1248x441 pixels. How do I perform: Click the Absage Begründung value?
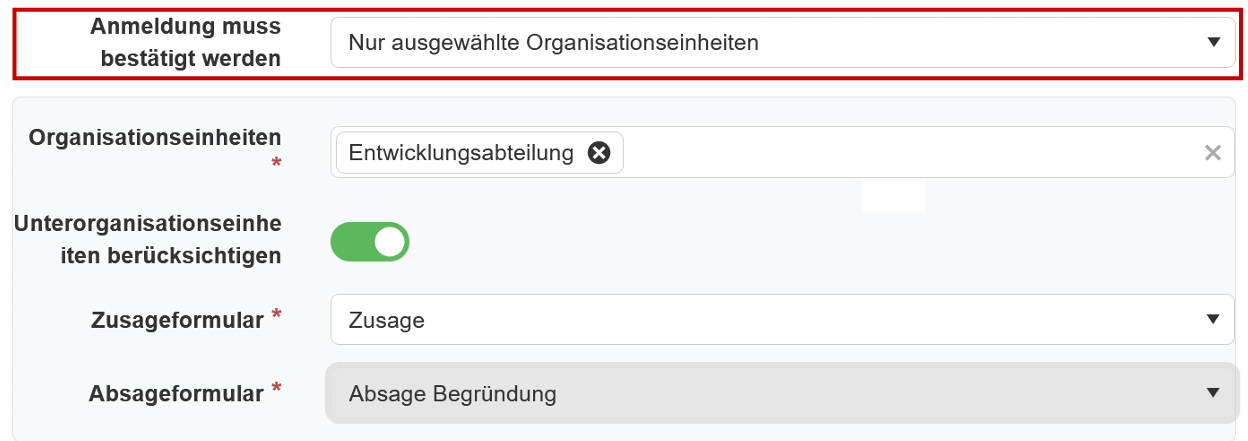(452, 393)
